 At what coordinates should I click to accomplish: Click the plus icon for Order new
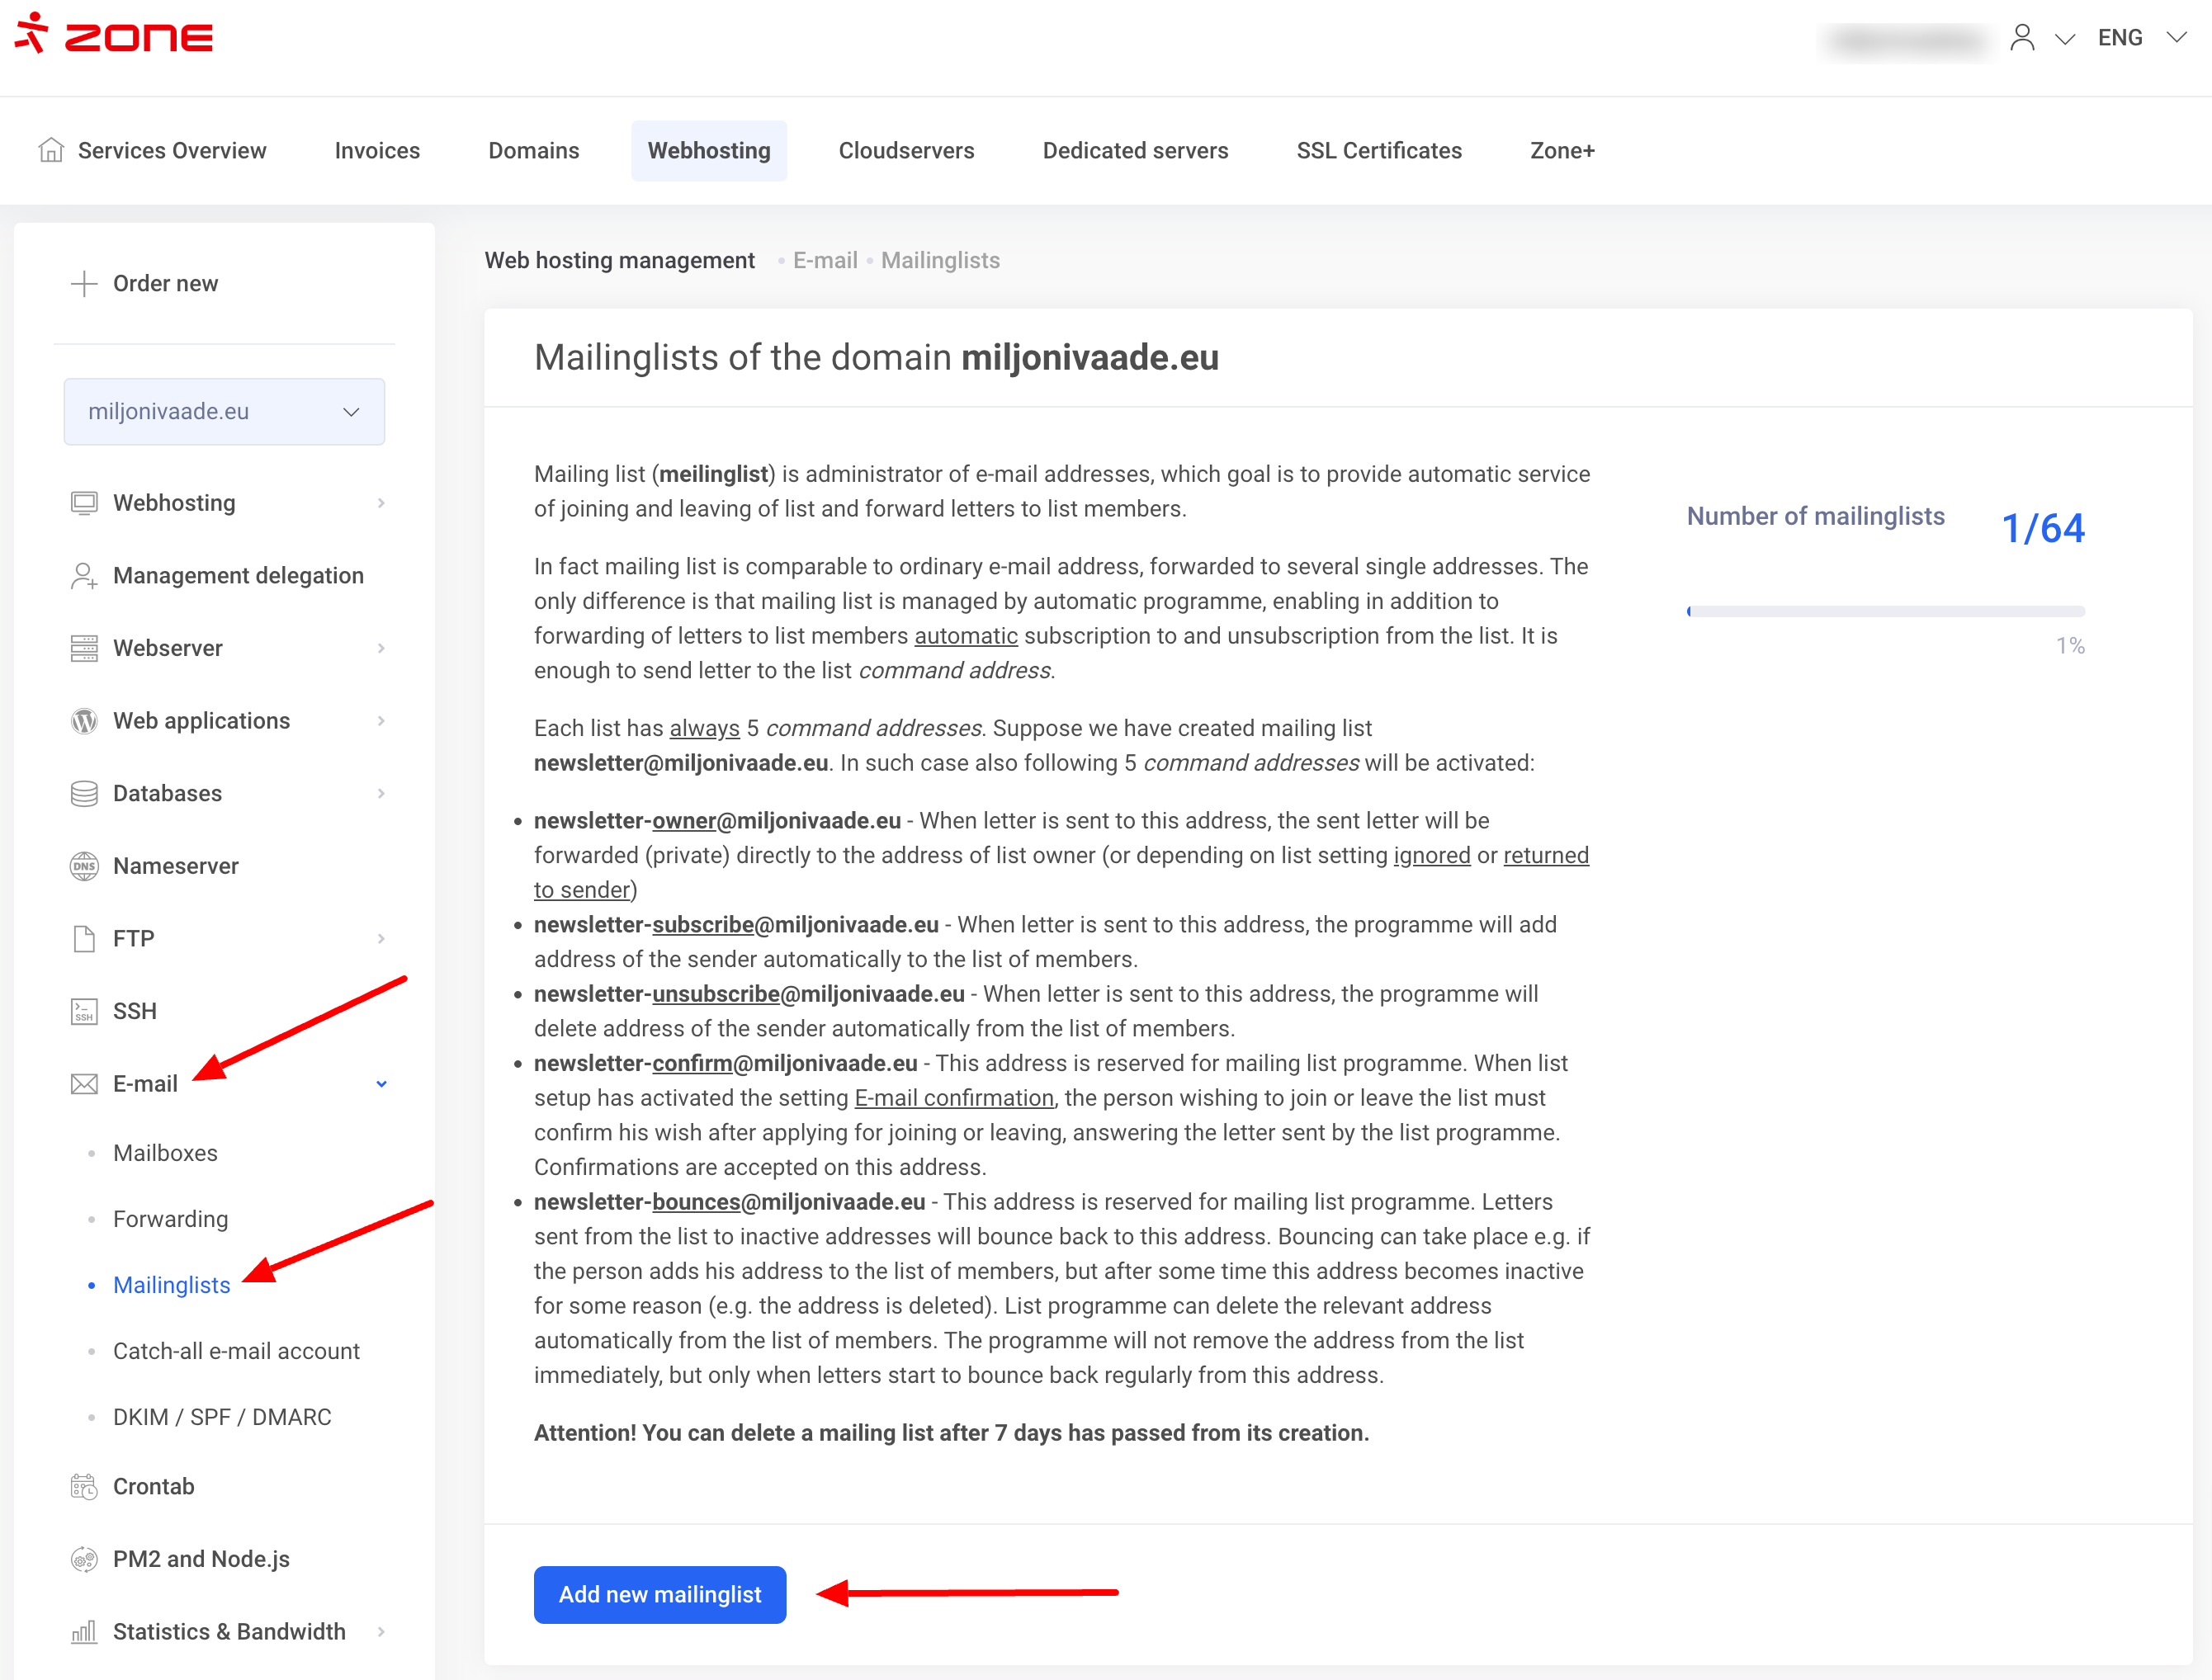[x=84, y=283]
